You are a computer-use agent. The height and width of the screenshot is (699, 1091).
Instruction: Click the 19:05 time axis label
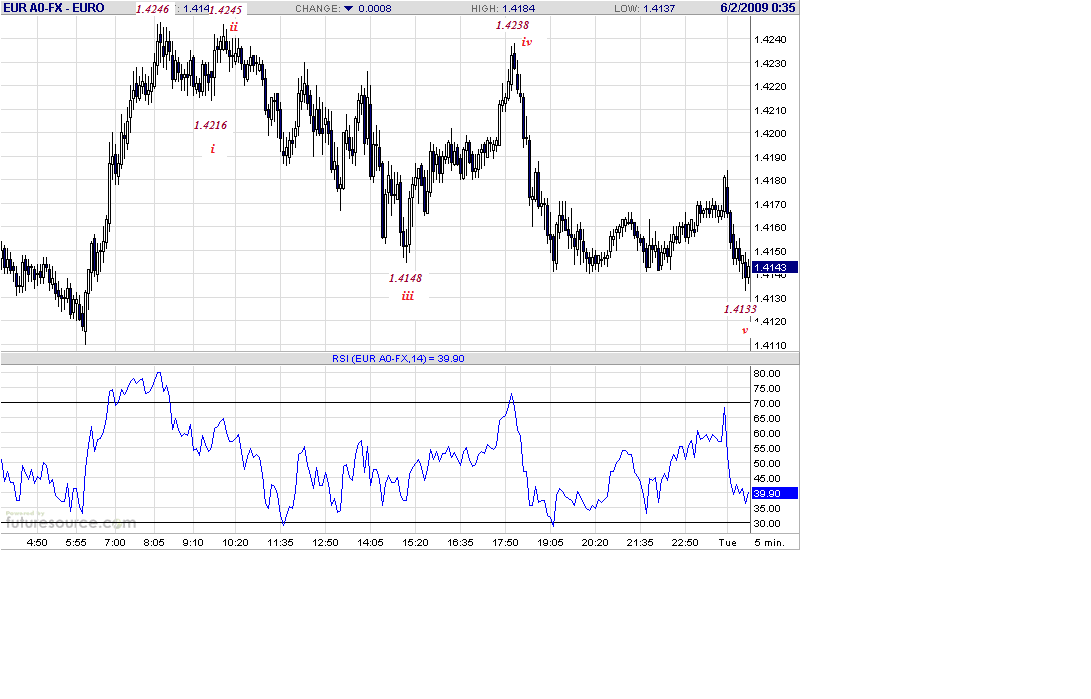[x=550, y=543]
